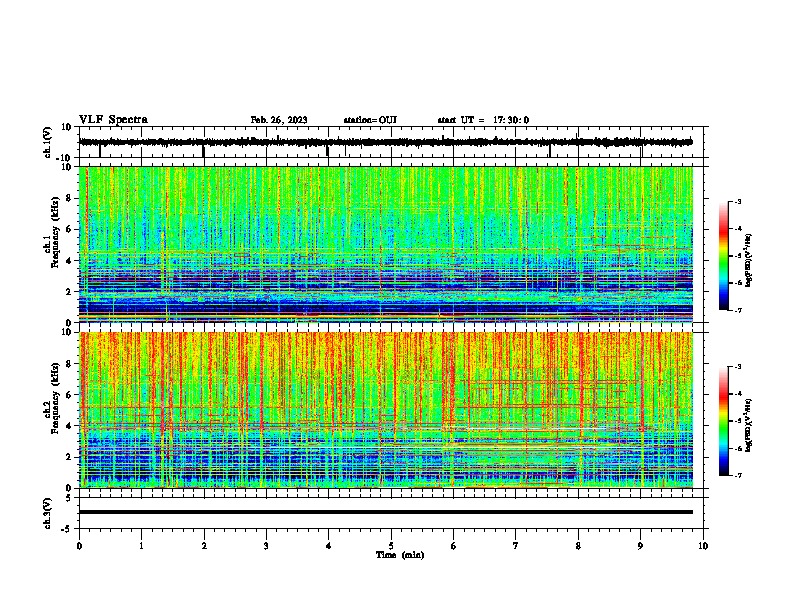
Task: Click the "7" tick on time axis
Action: click(x=516, y=546)
